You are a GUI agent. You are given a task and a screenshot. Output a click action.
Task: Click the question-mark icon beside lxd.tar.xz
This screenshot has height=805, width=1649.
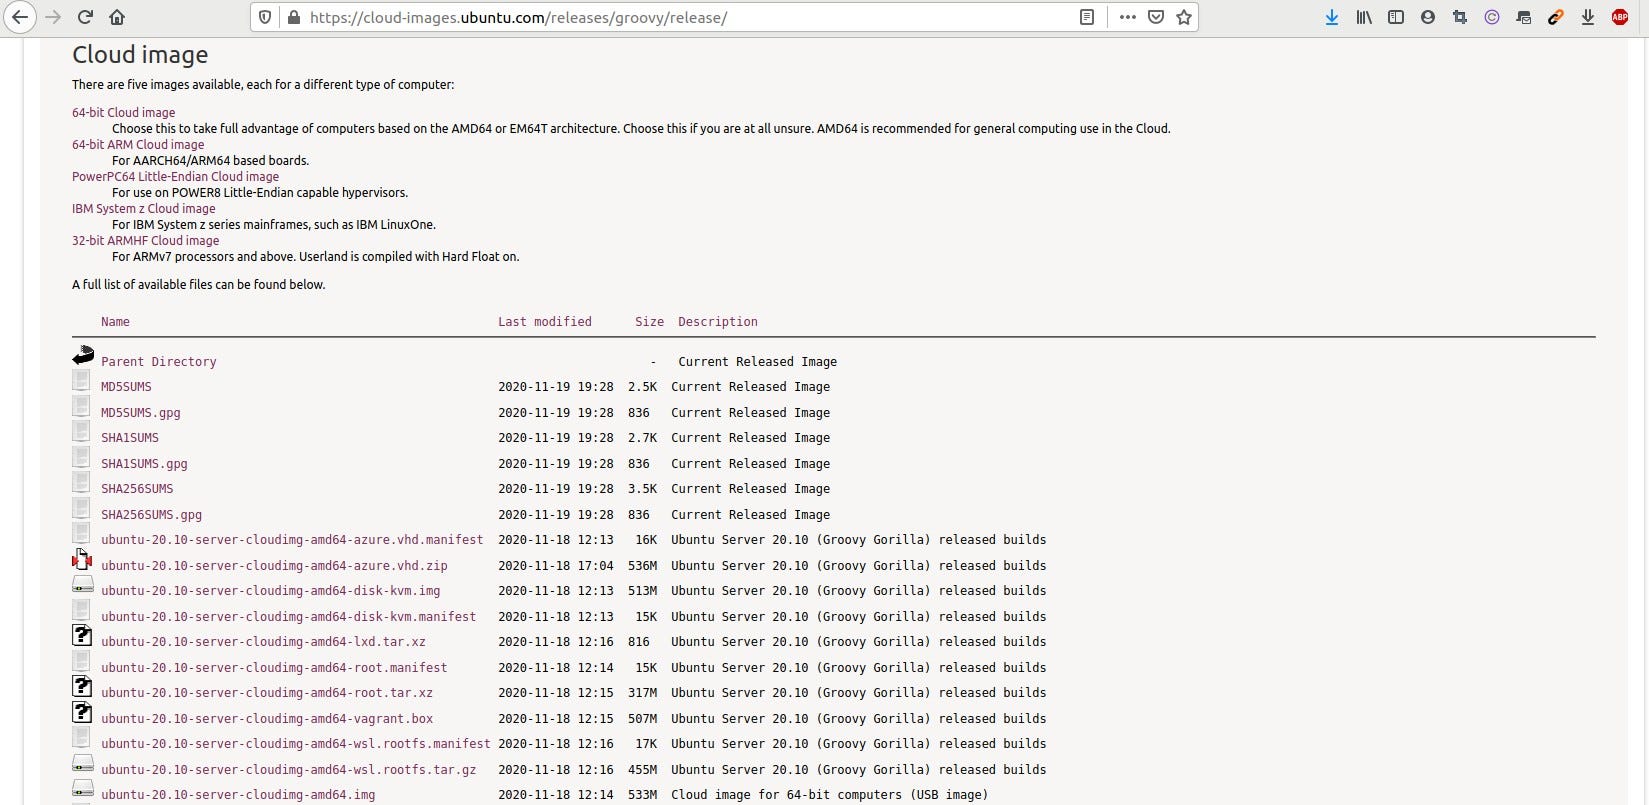point(82,635)
